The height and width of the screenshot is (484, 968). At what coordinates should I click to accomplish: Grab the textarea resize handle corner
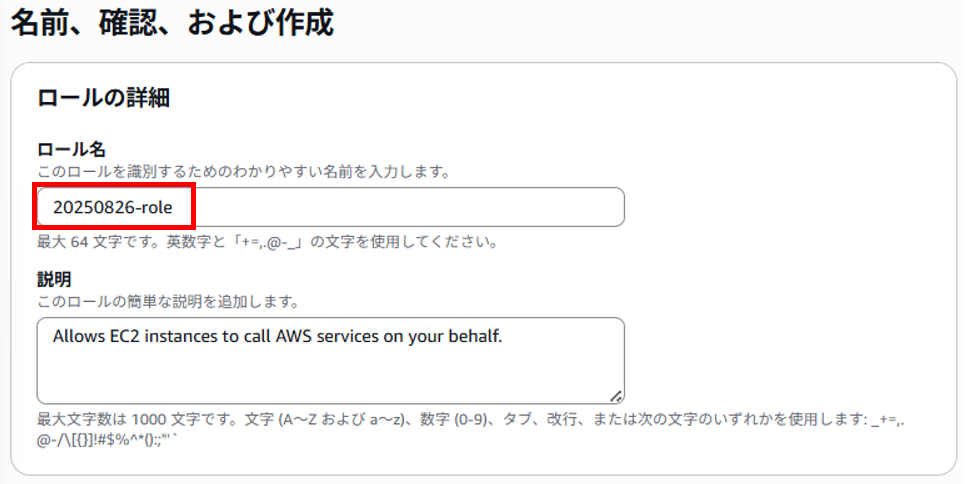(616, 396)
